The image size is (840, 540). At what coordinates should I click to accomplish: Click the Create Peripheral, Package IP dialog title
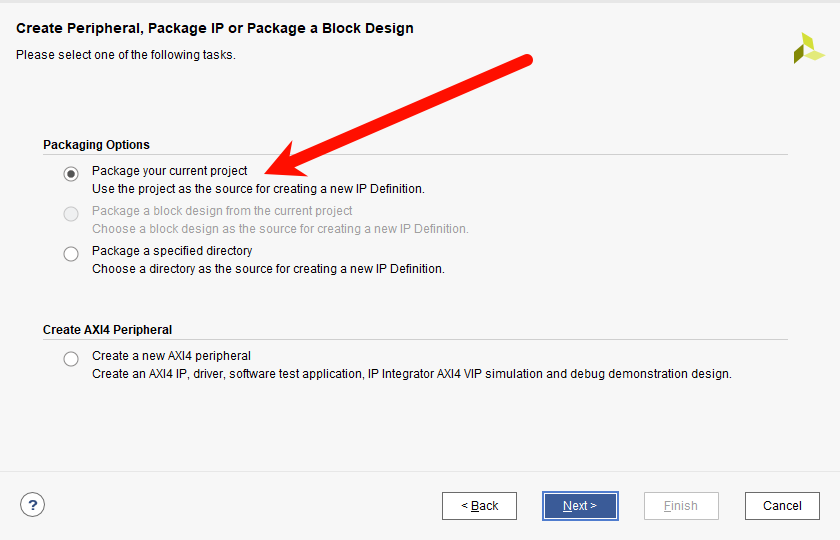[x=215, y=28]
